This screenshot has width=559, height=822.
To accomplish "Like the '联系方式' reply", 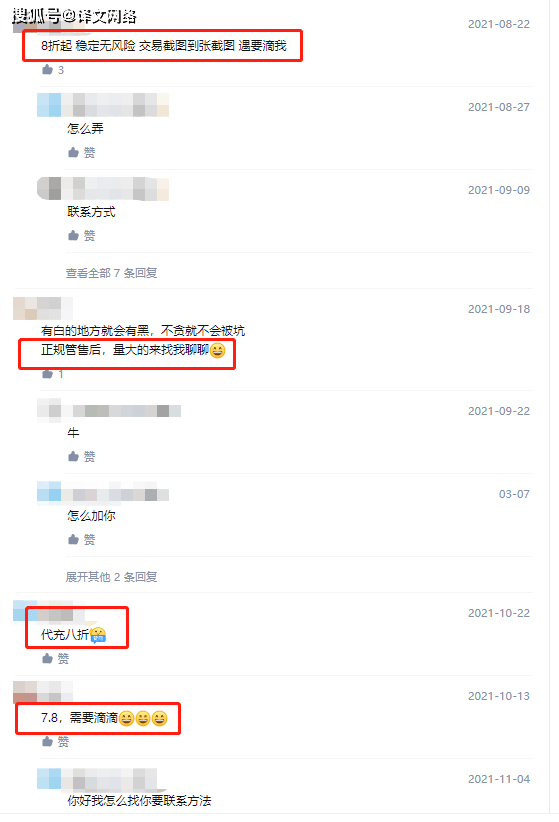I will pyautogui.click(x=81, y=235).
